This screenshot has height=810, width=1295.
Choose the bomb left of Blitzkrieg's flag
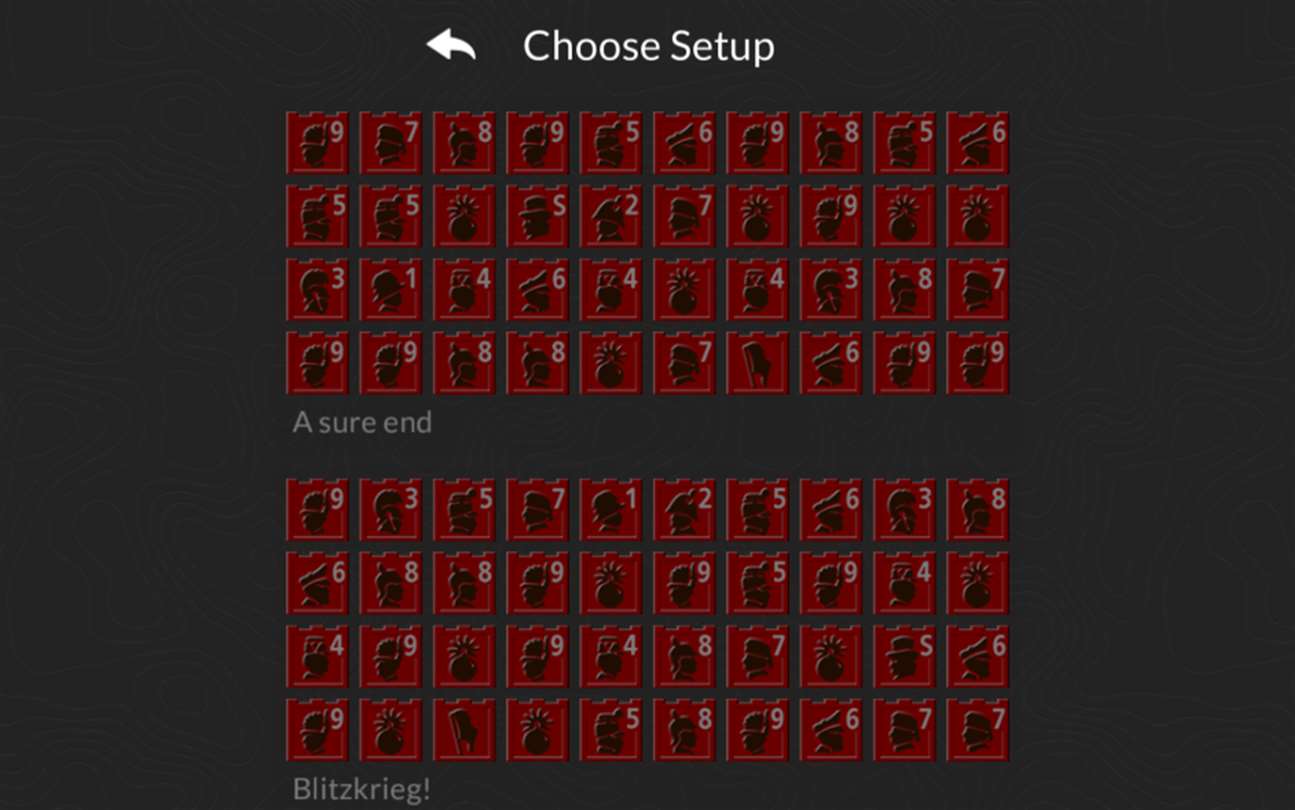391,730
